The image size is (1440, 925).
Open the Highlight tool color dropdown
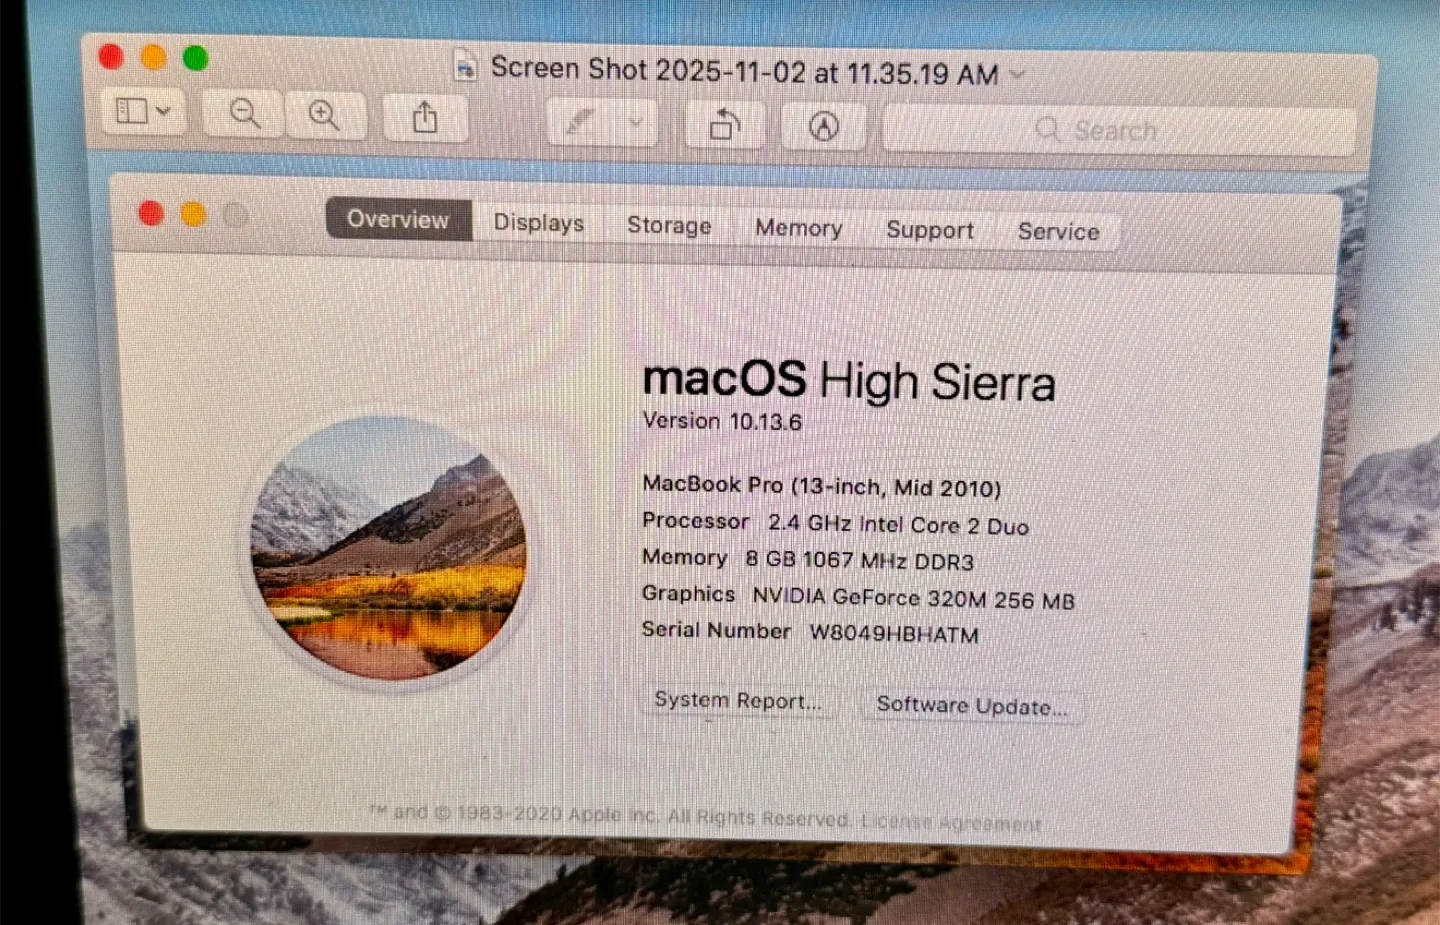[x=634, y=123]
